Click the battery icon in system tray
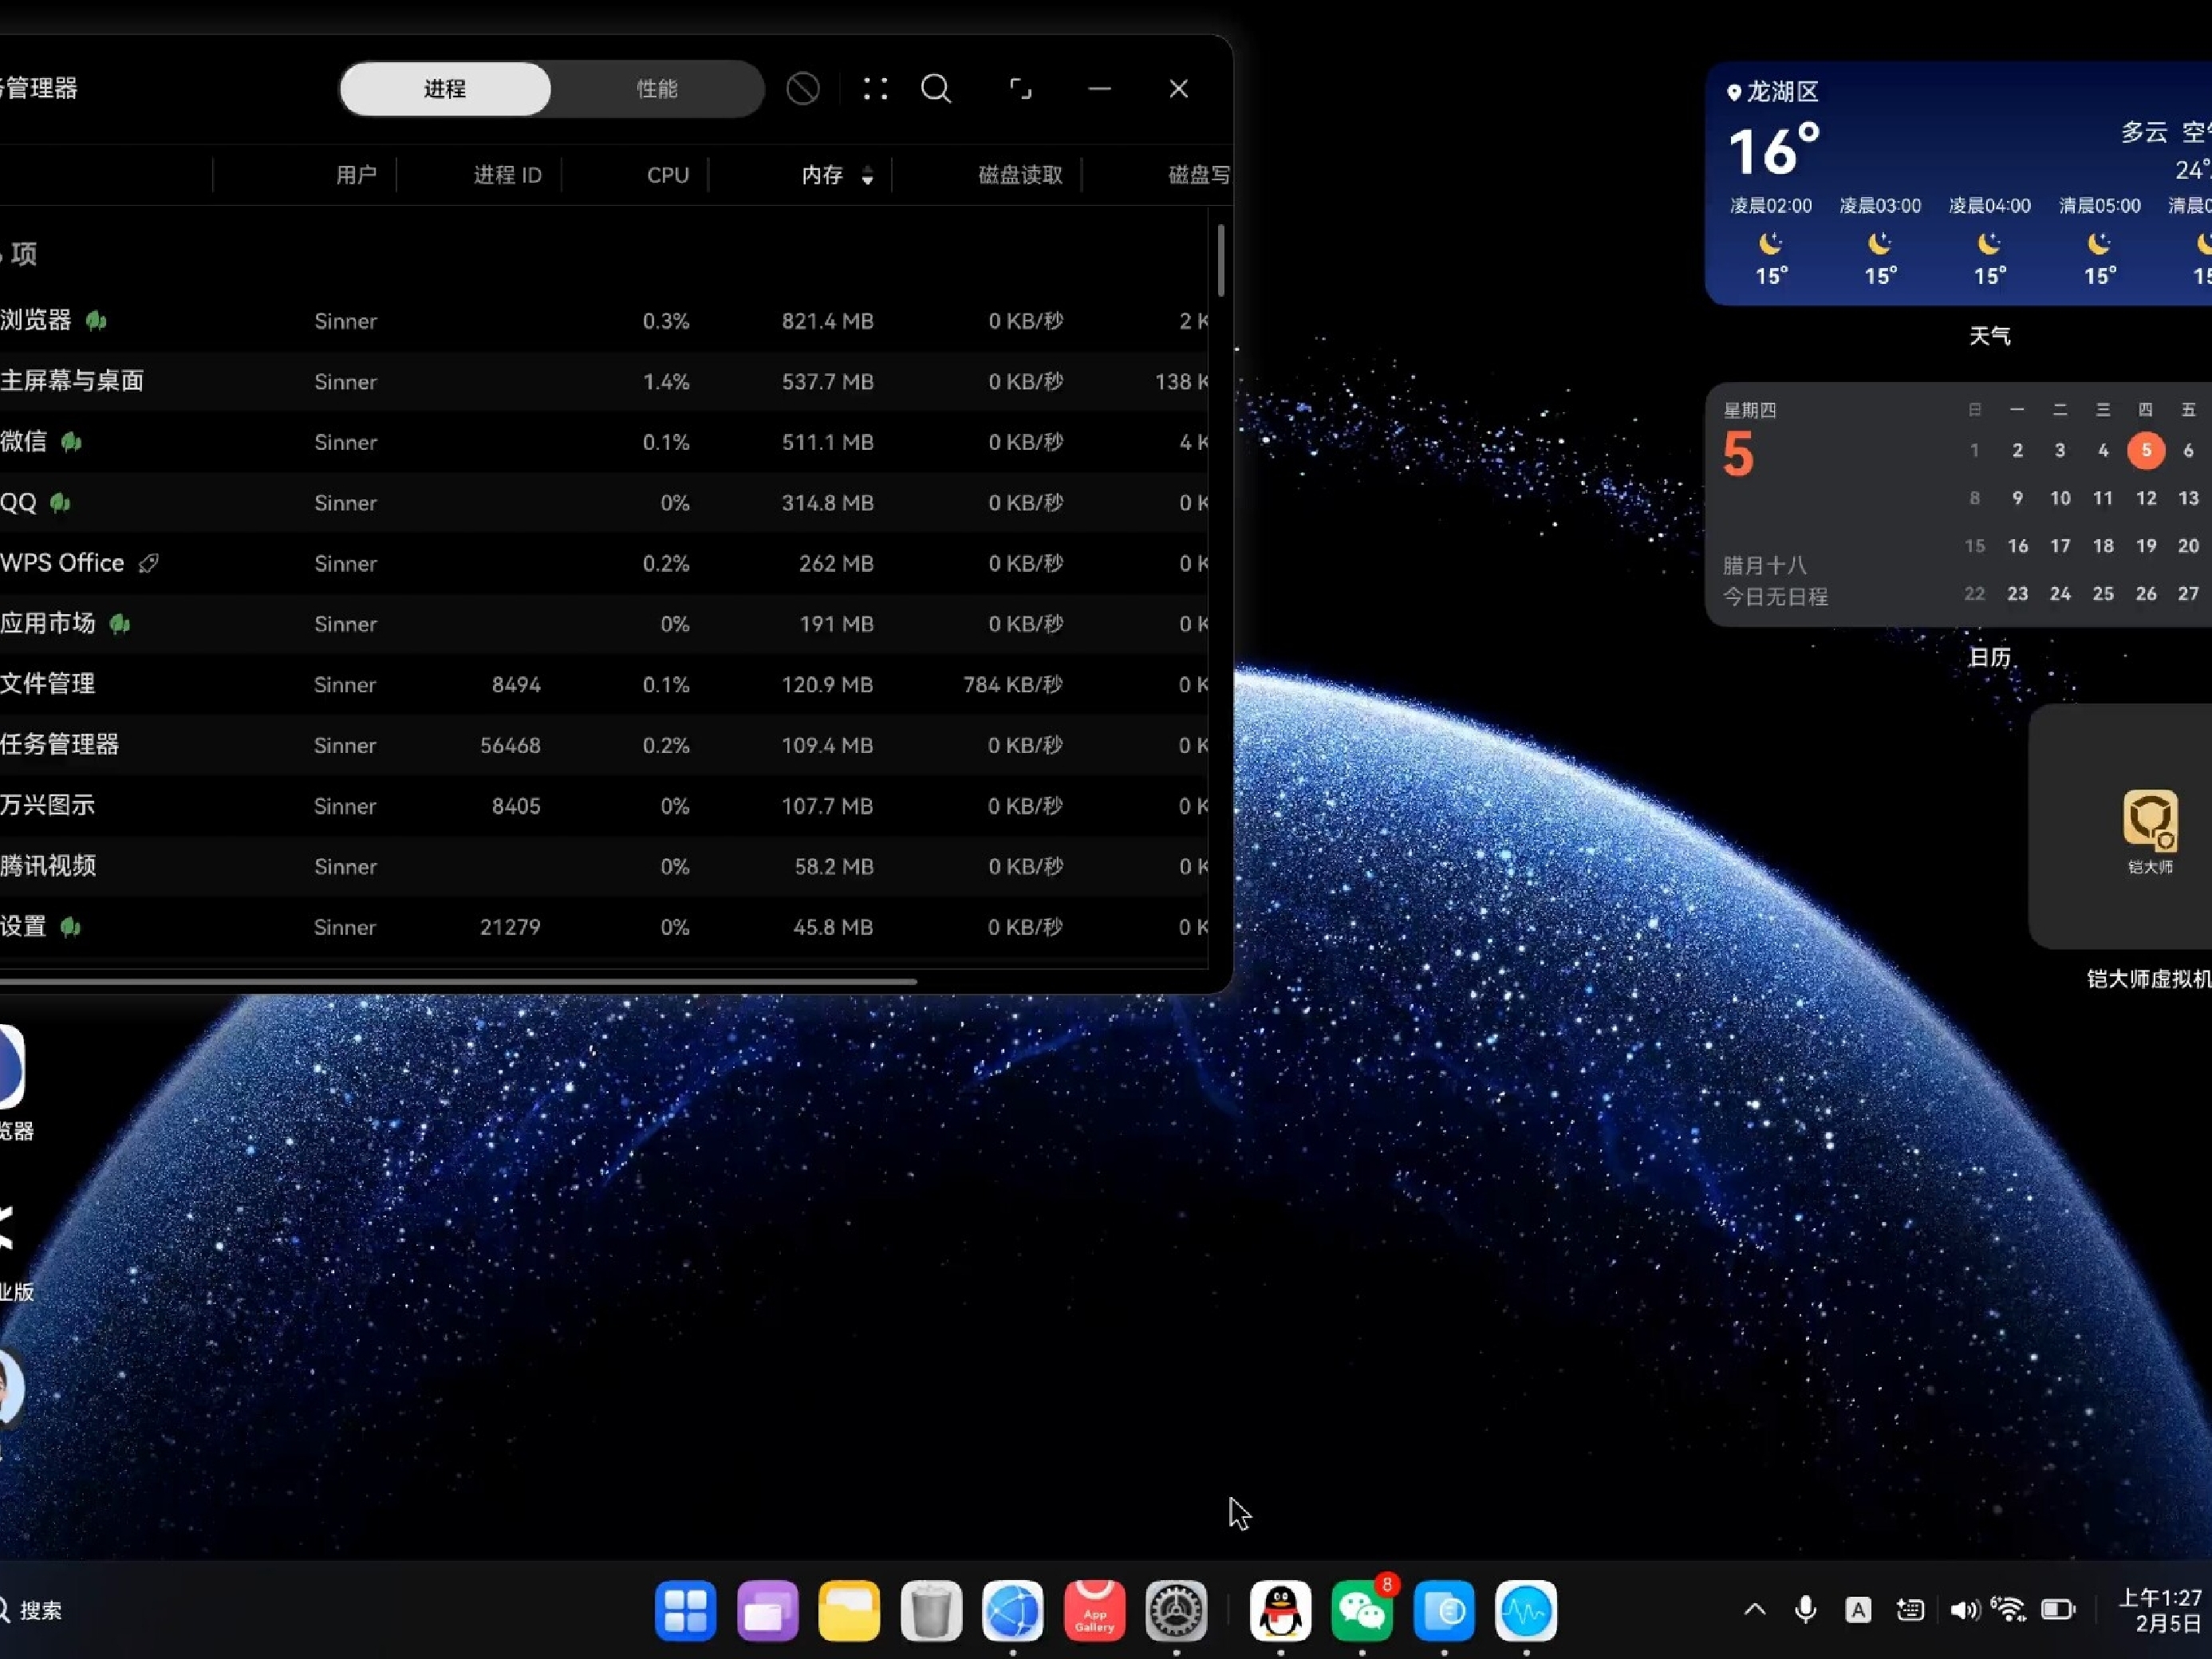 [2059, 1610]
